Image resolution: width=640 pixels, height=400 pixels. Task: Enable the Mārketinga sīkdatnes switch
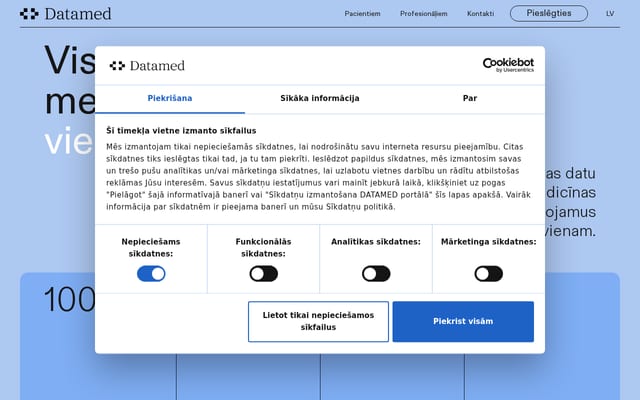pyautogui.click(x=489, y=273)
